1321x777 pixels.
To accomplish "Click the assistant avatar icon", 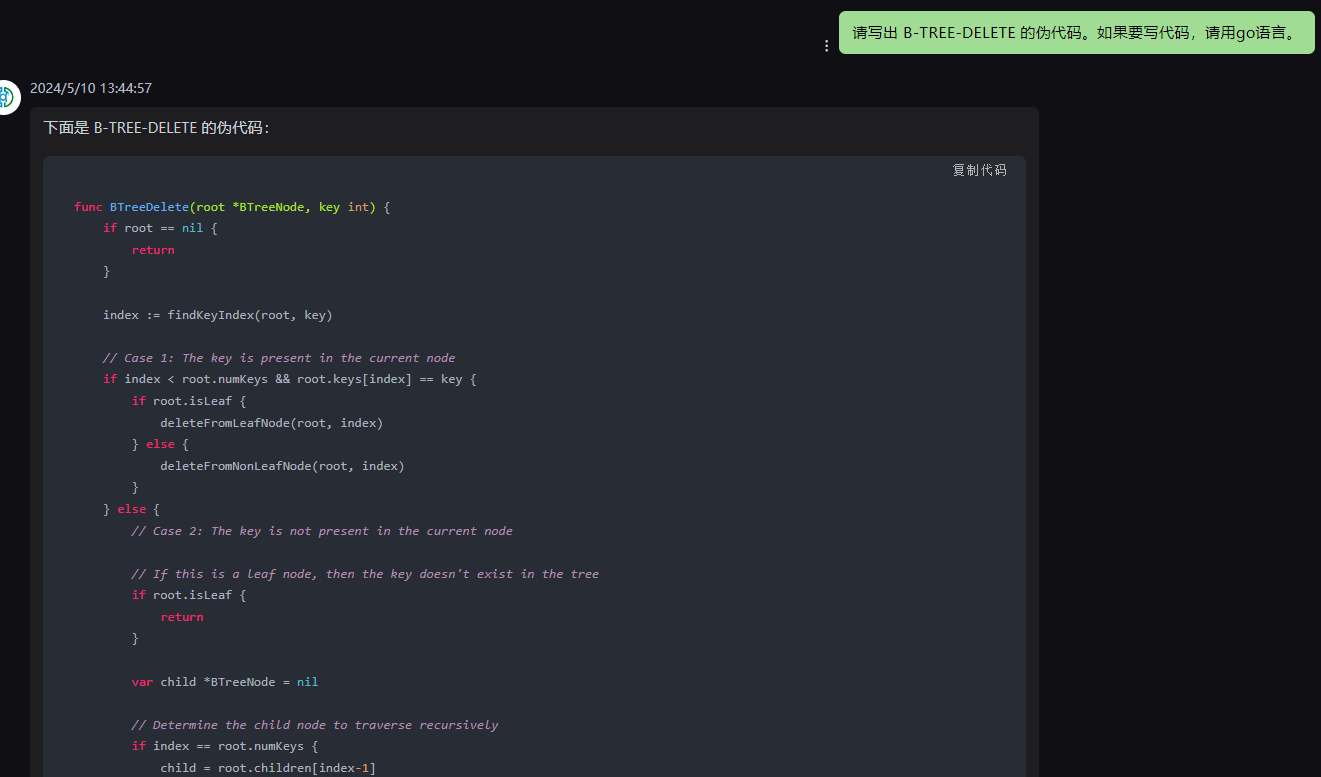I will coord(7,97).
